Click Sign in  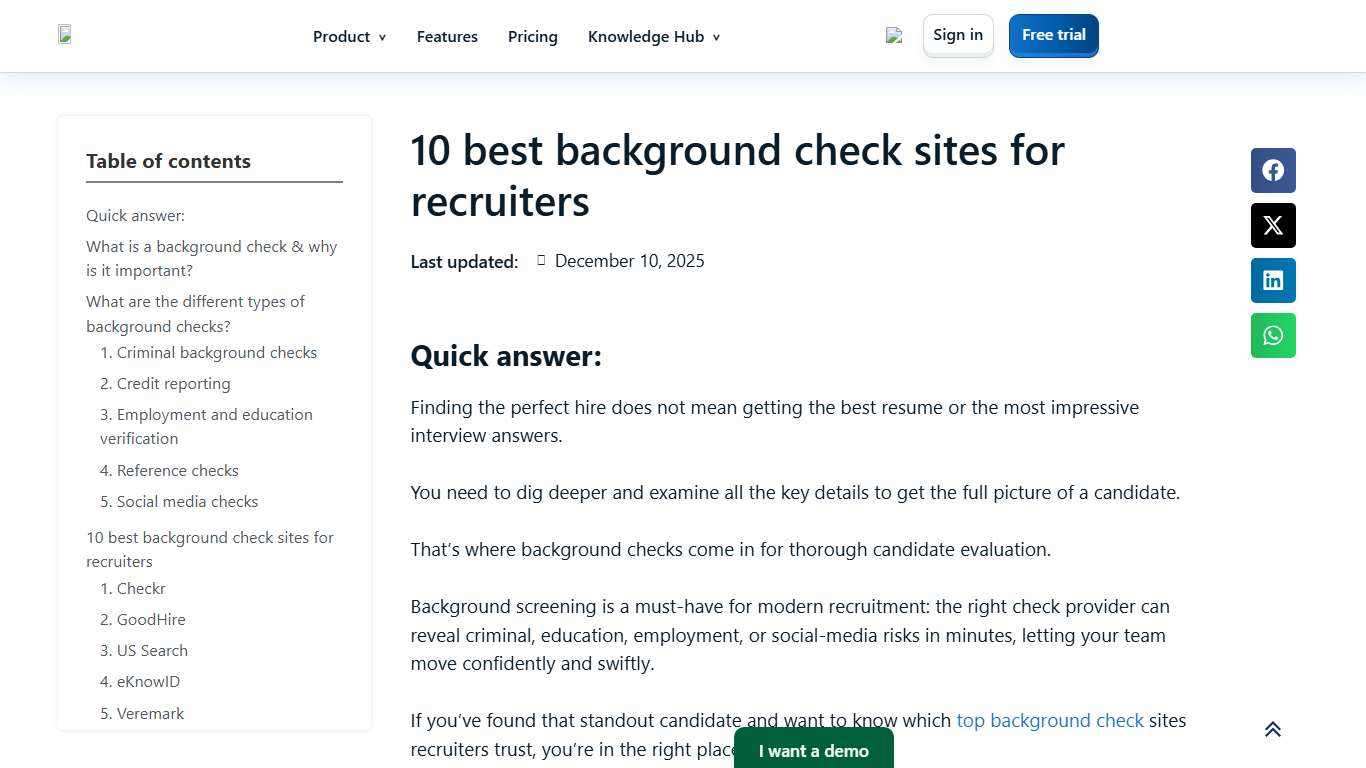957,34
